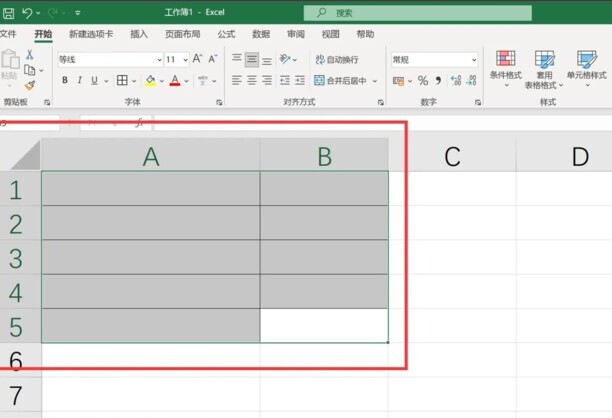Open 条件格式 conditional formatting
This screenshot has height=418, width=612.
(506, 69)
